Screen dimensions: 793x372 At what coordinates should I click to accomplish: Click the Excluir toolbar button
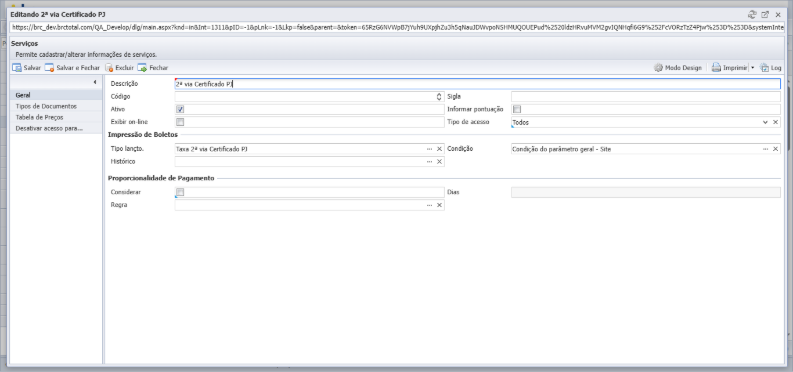tap(119, 68)
